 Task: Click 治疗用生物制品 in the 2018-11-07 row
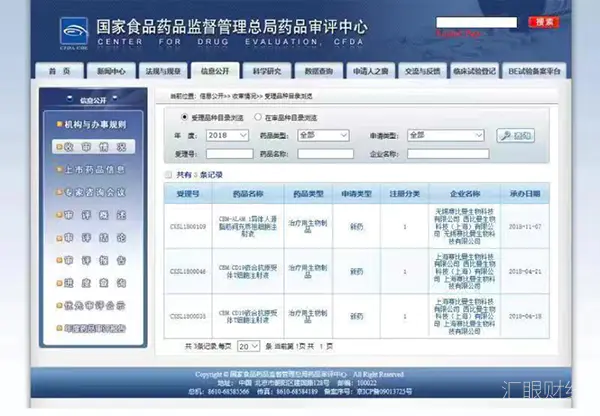coord(308,226)
